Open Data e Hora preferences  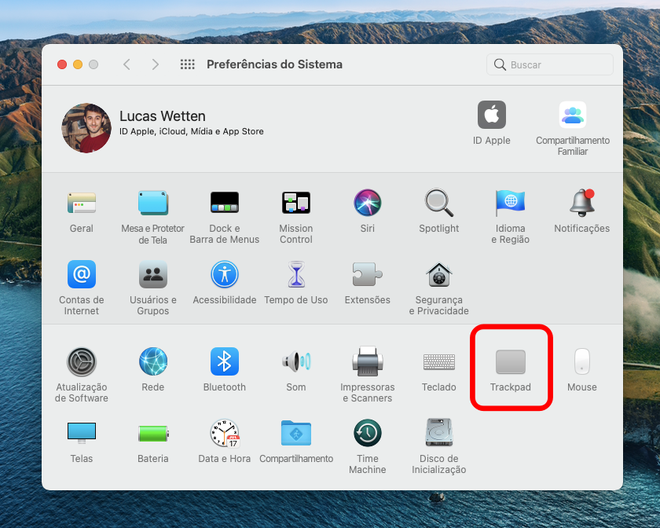[x=224, y=433]
